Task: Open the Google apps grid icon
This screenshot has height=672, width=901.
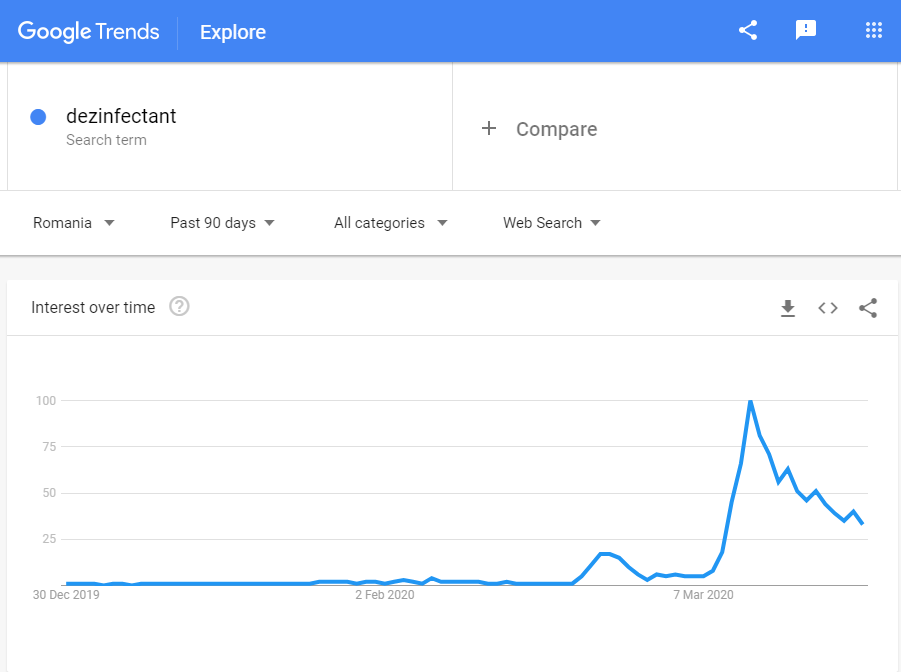Action: pyautogui.click(x=873, y=30)
